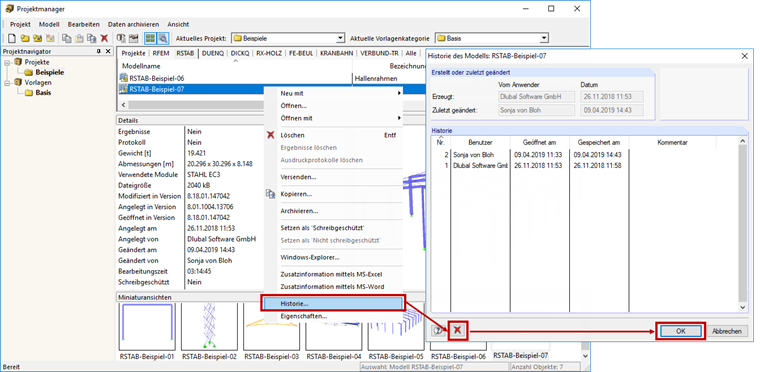Screen dimensions: 760x372
Task: Open the Aktuelle Vorlagenkategorie dropdown
Action: coord(544,38)
